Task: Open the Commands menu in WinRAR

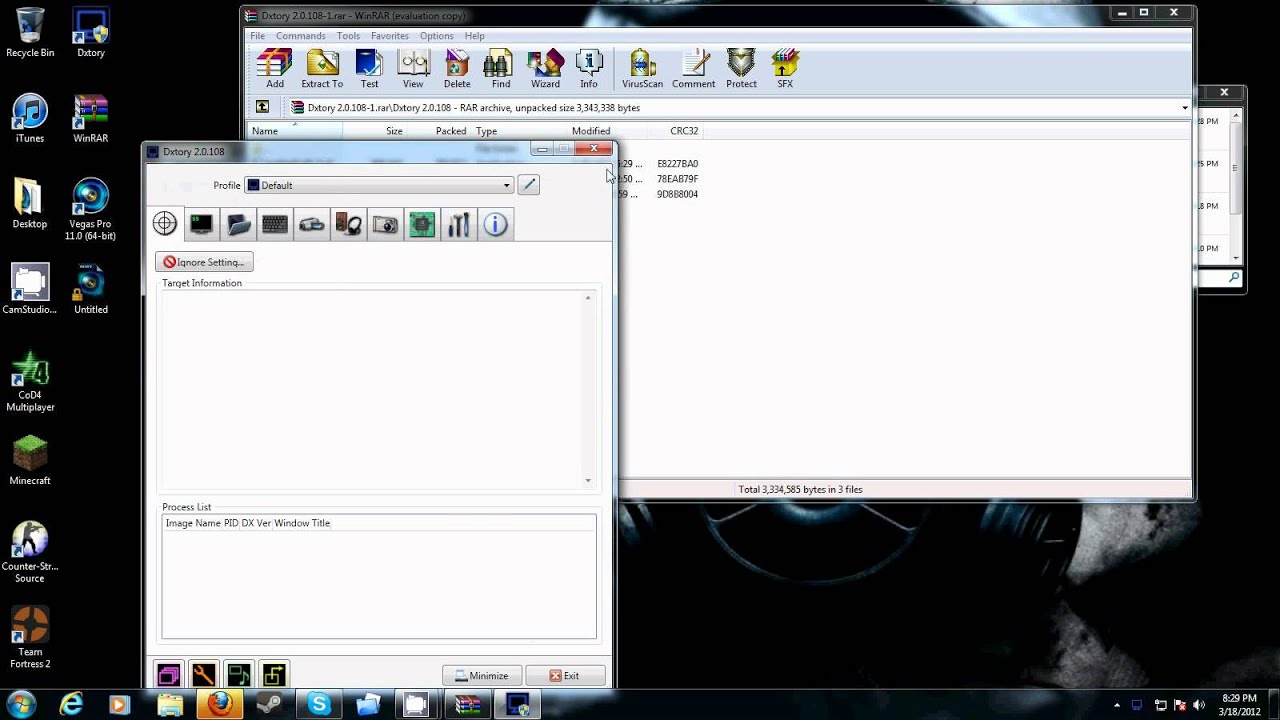Action: pos(300,36)
